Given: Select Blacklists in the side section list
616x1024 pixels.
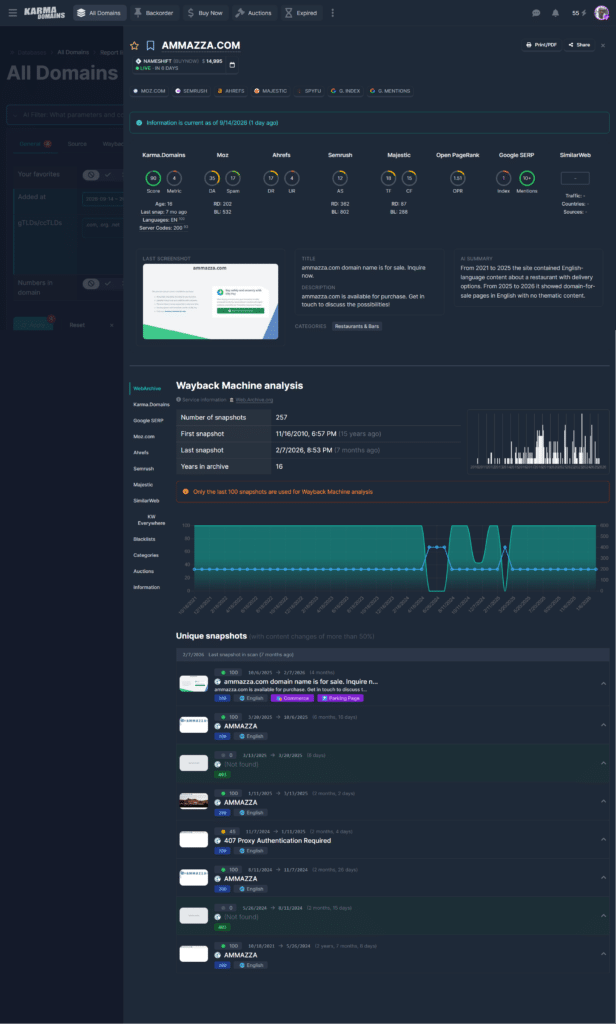Looking at the screenshot, I should pos(144,539).
